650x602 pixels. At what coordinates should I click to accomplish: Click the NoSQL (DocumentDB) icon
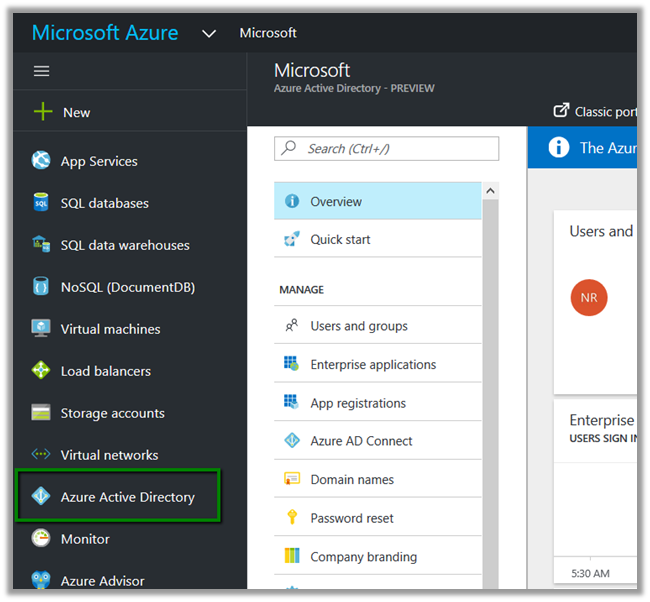tap(41, 287)
